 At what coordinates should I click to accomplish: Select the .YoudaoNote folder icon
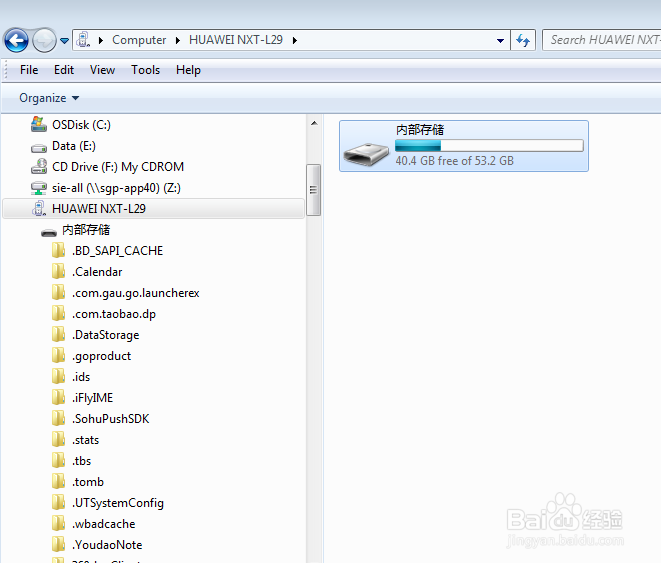click(x=59, y=544)
